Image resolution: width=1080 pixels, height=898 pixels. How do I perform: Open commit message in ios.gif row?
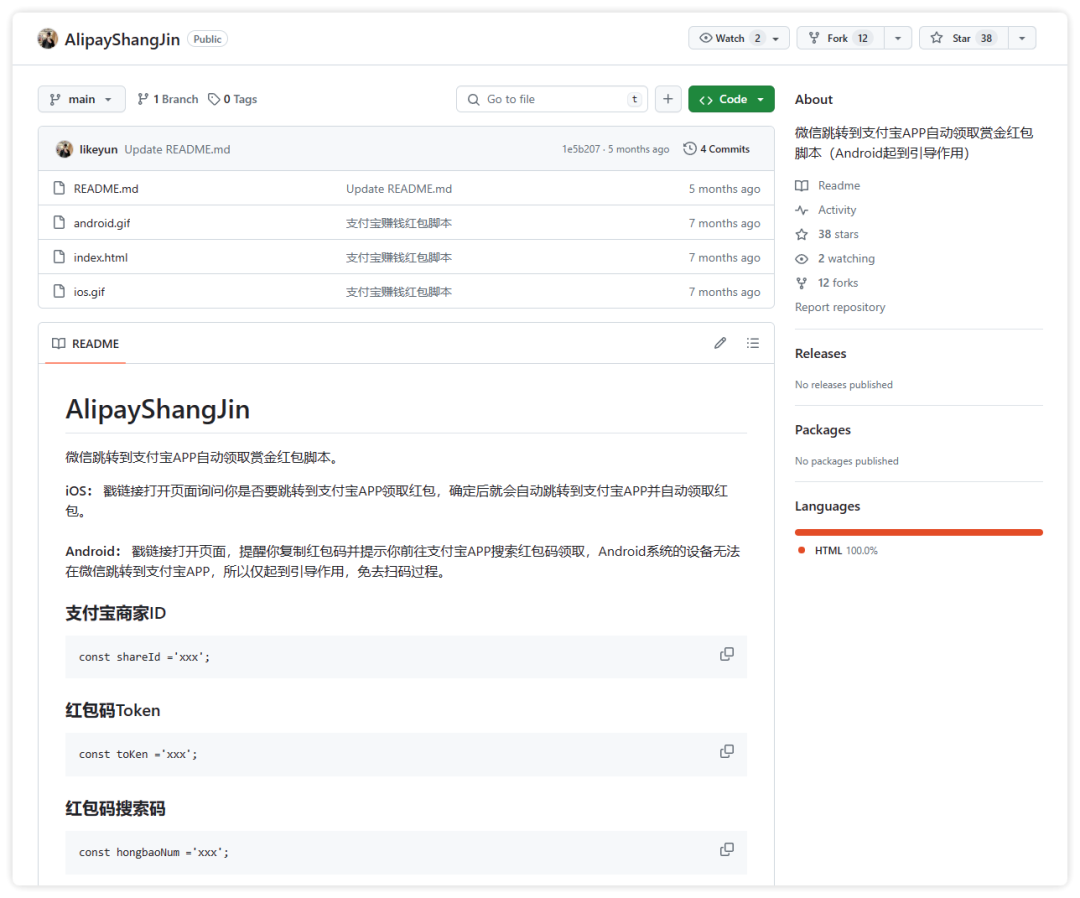[x=399, y=292]
